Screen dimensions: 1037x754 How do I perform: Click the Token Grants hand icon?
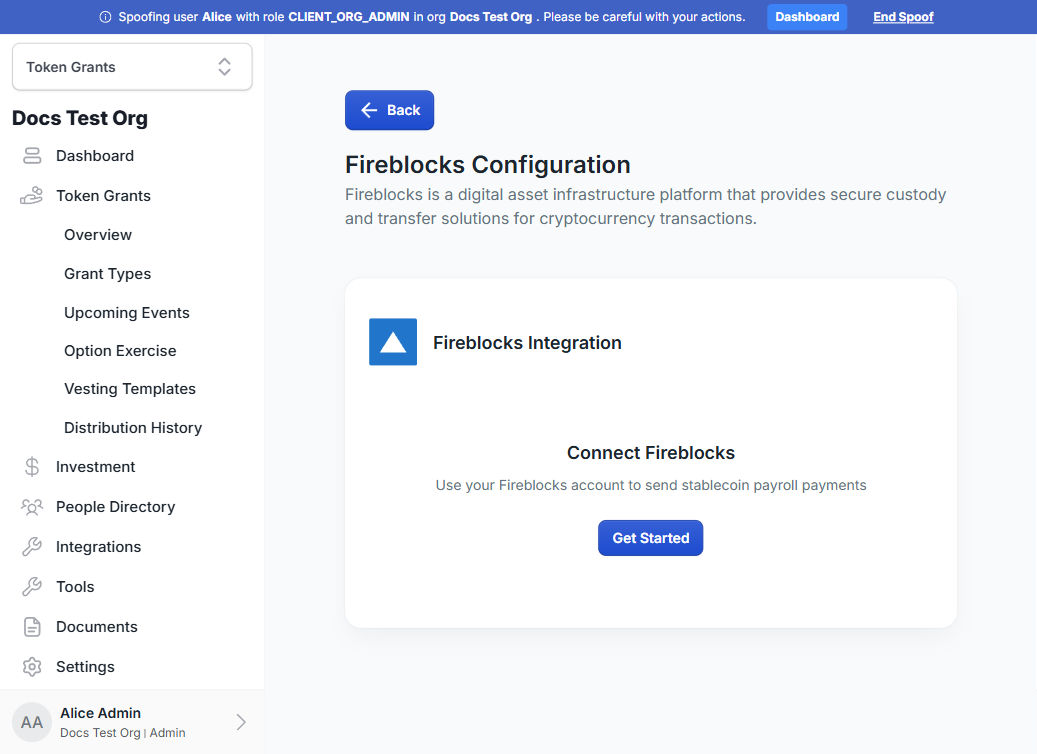[x=31, y=196]
